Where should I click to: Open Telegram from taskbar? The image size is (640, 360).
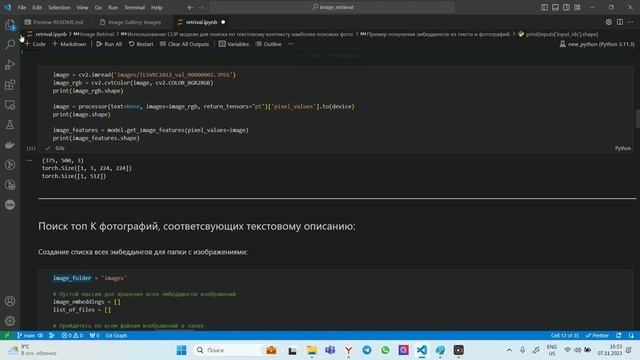point(367,350)
